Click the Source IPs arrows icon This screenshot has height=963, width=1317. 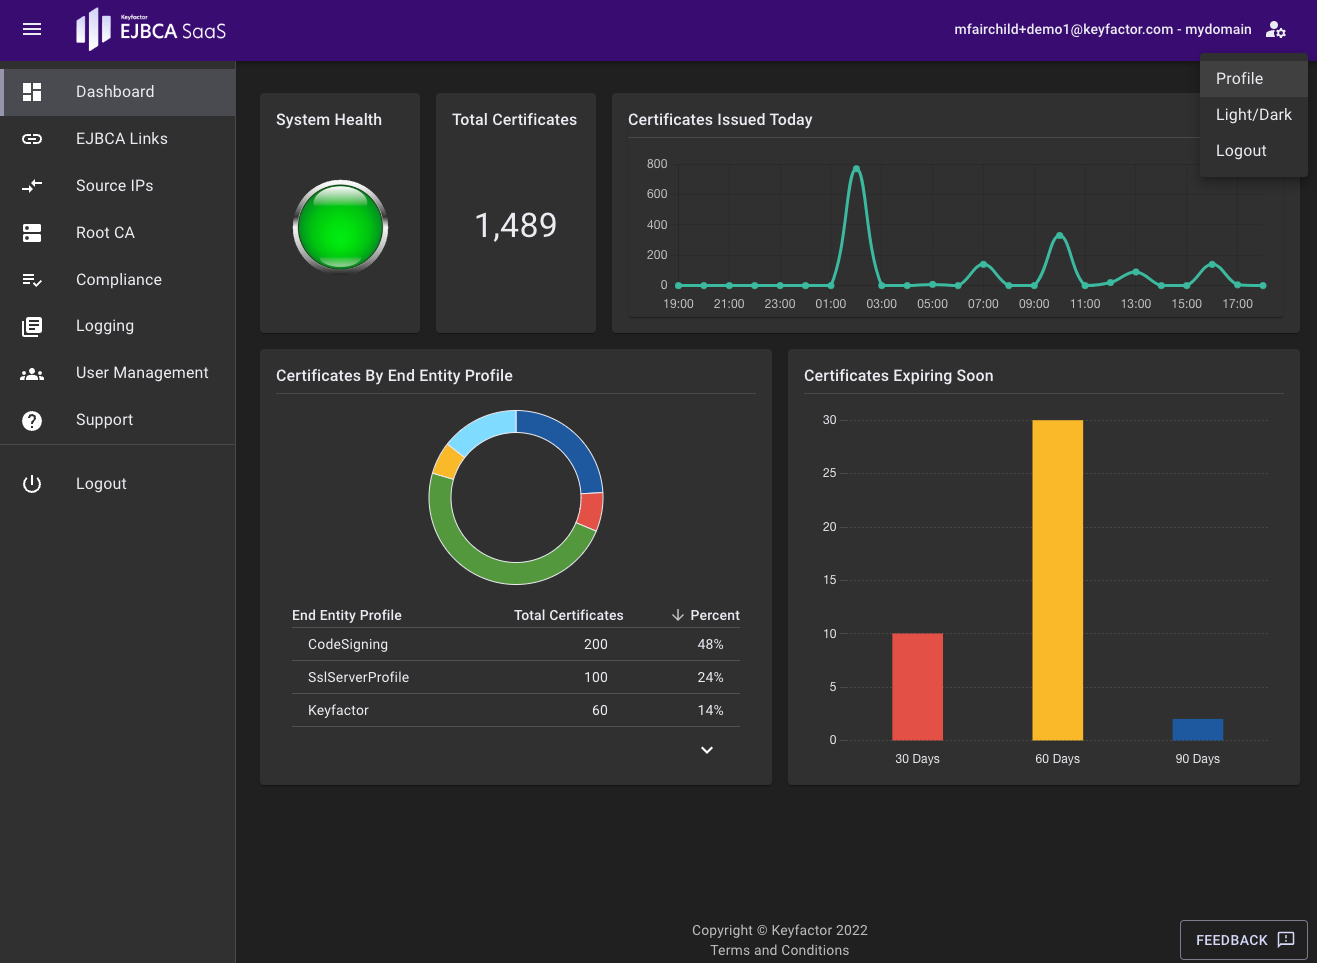[x=32, y=186]
